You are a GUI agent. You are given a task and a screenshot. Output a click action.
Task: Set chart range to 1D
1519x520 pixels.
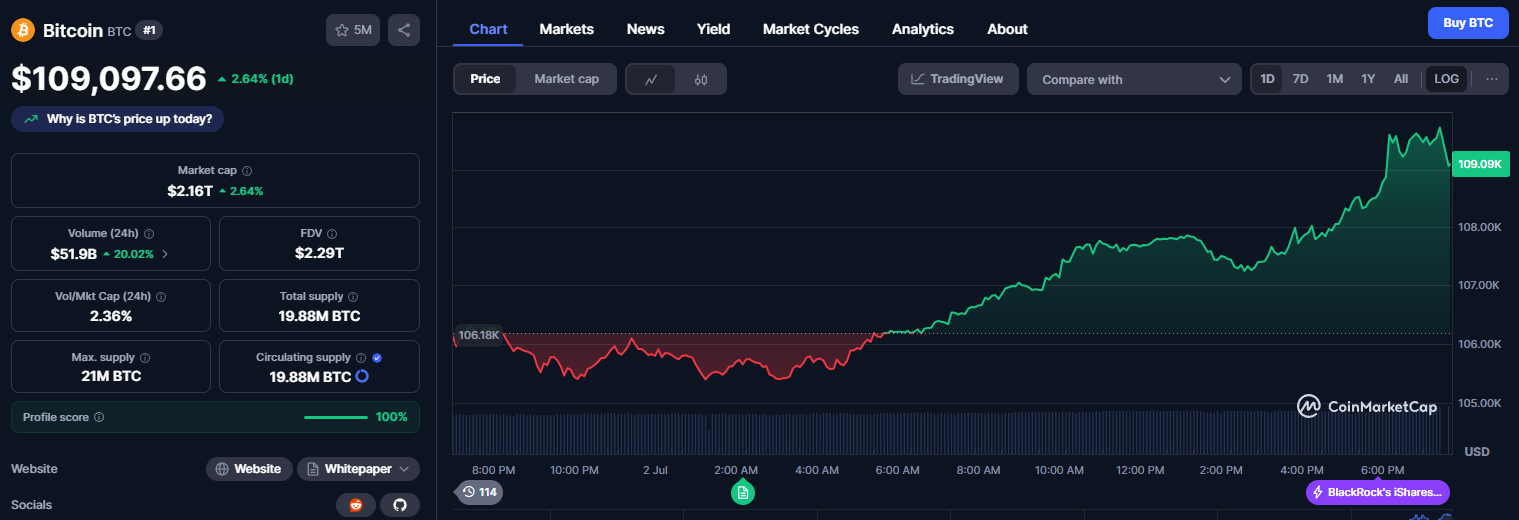tap(1268, 79)
